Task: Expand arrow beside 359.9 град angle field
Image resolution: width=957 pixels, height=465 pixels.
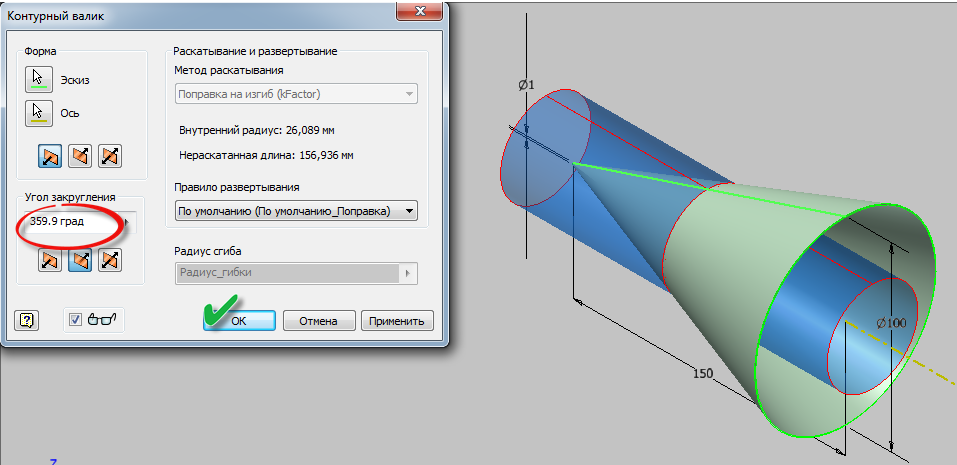Action: coord(127,222)
